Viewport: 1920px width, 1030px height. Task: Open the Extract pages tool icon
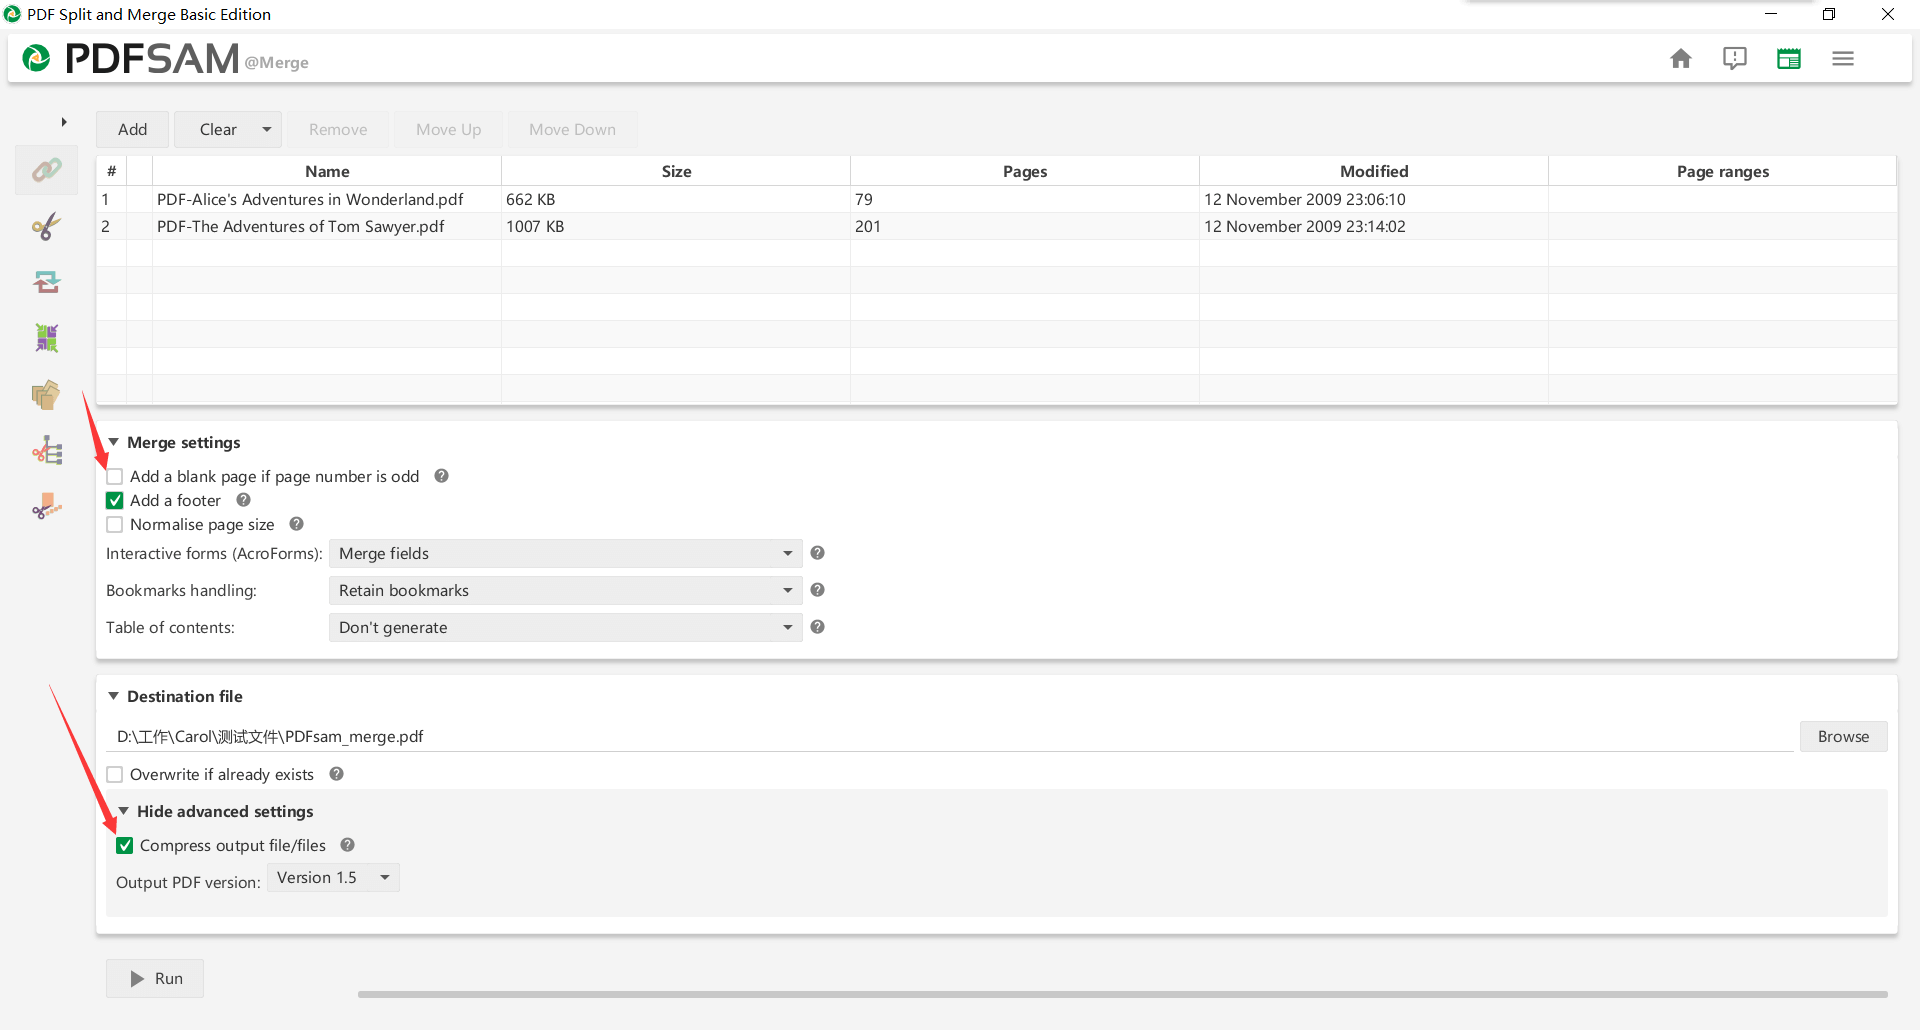point(46,395)
